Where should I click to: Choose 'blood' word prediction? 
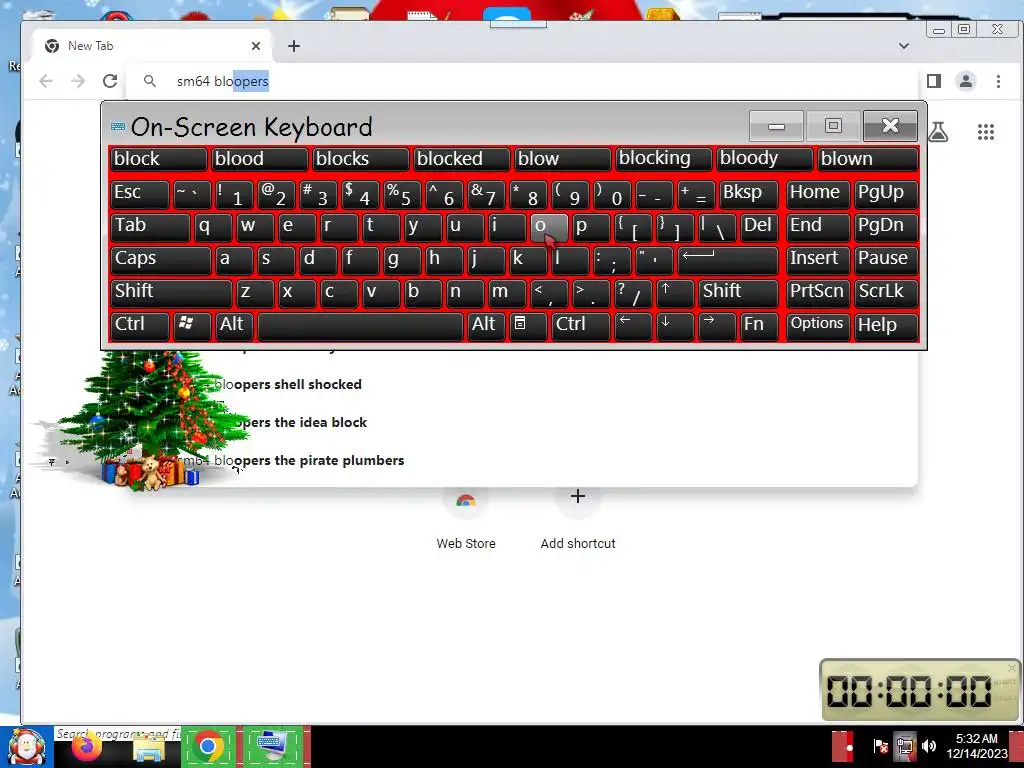click(x=259, y=159)
